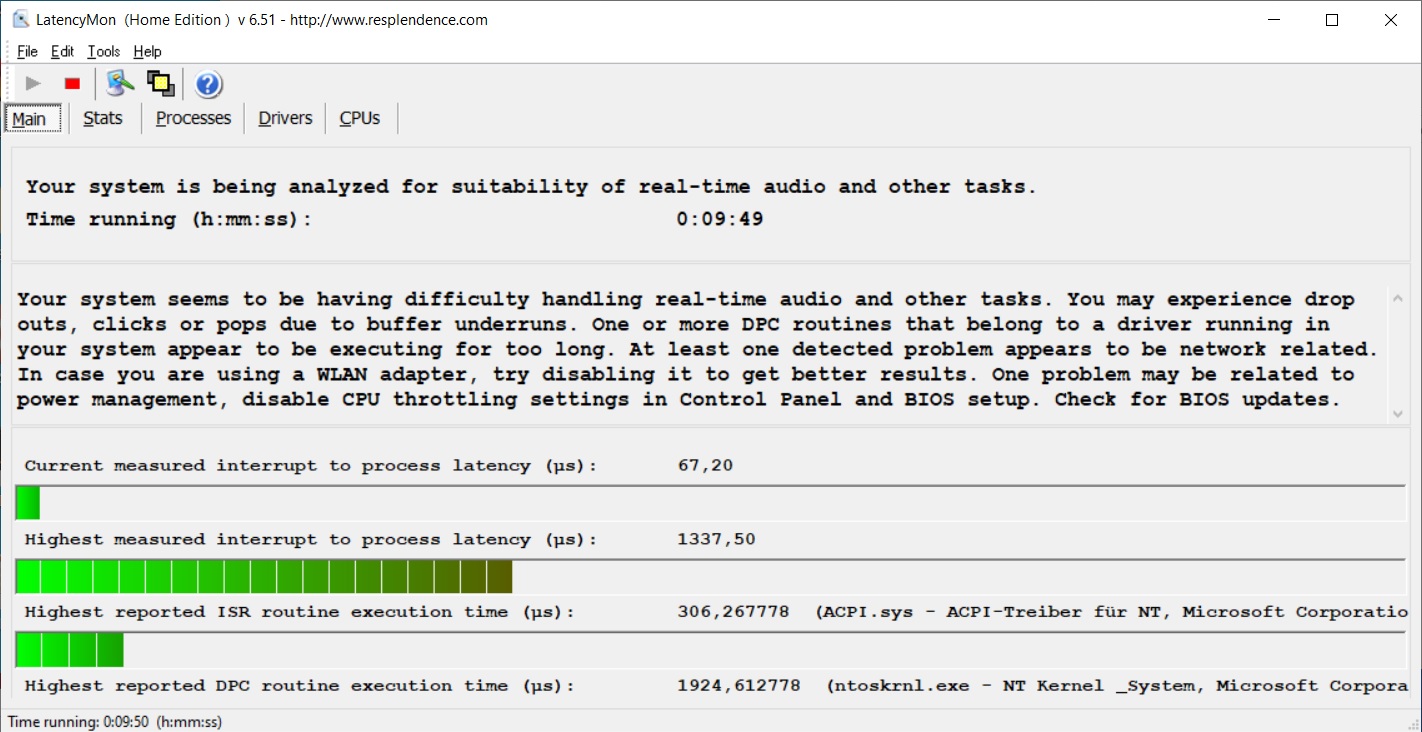Click the ACPI.sys driver description text

pyautogui.click(x=1112, y=612)
